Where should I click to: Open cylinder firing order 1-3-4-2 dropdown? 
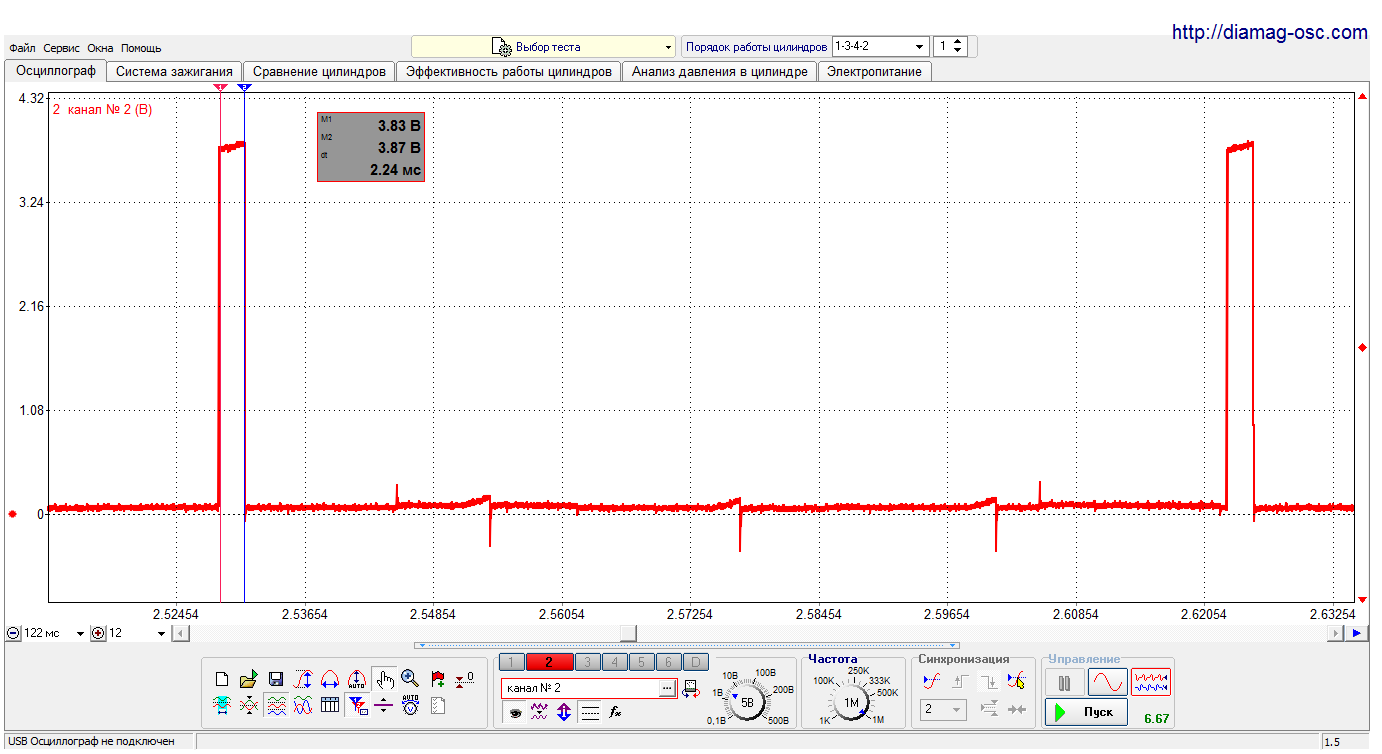pyautogui.click(x=879, y=47)
